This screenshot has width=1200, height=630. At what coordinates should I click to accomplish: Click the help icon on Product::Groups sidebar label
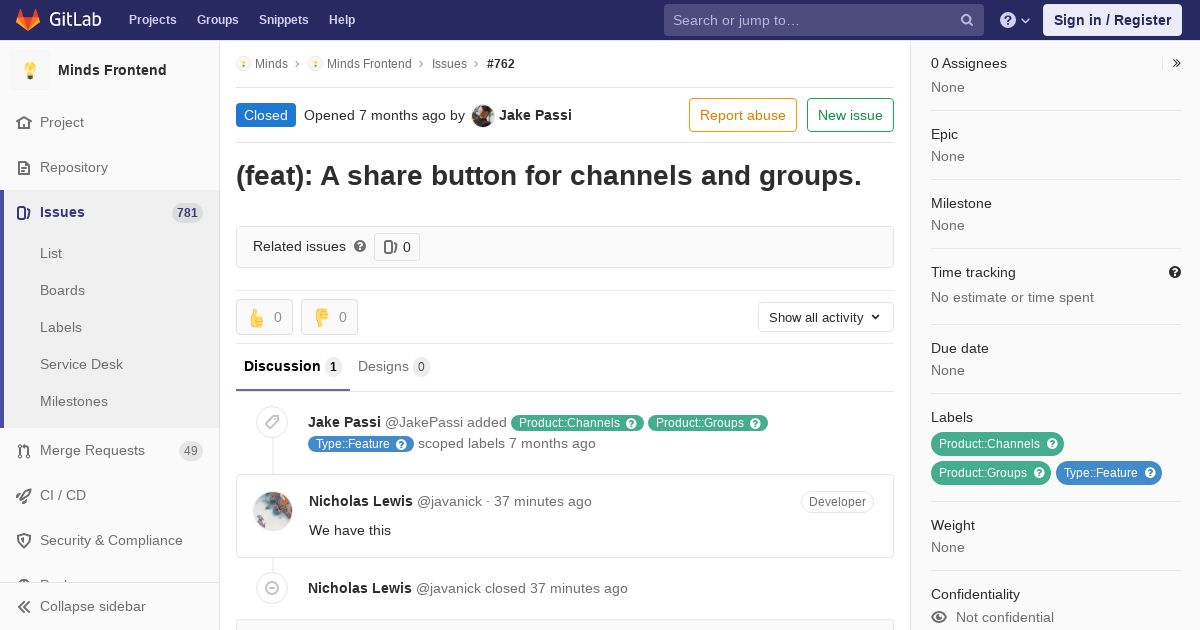(1039, 473)
